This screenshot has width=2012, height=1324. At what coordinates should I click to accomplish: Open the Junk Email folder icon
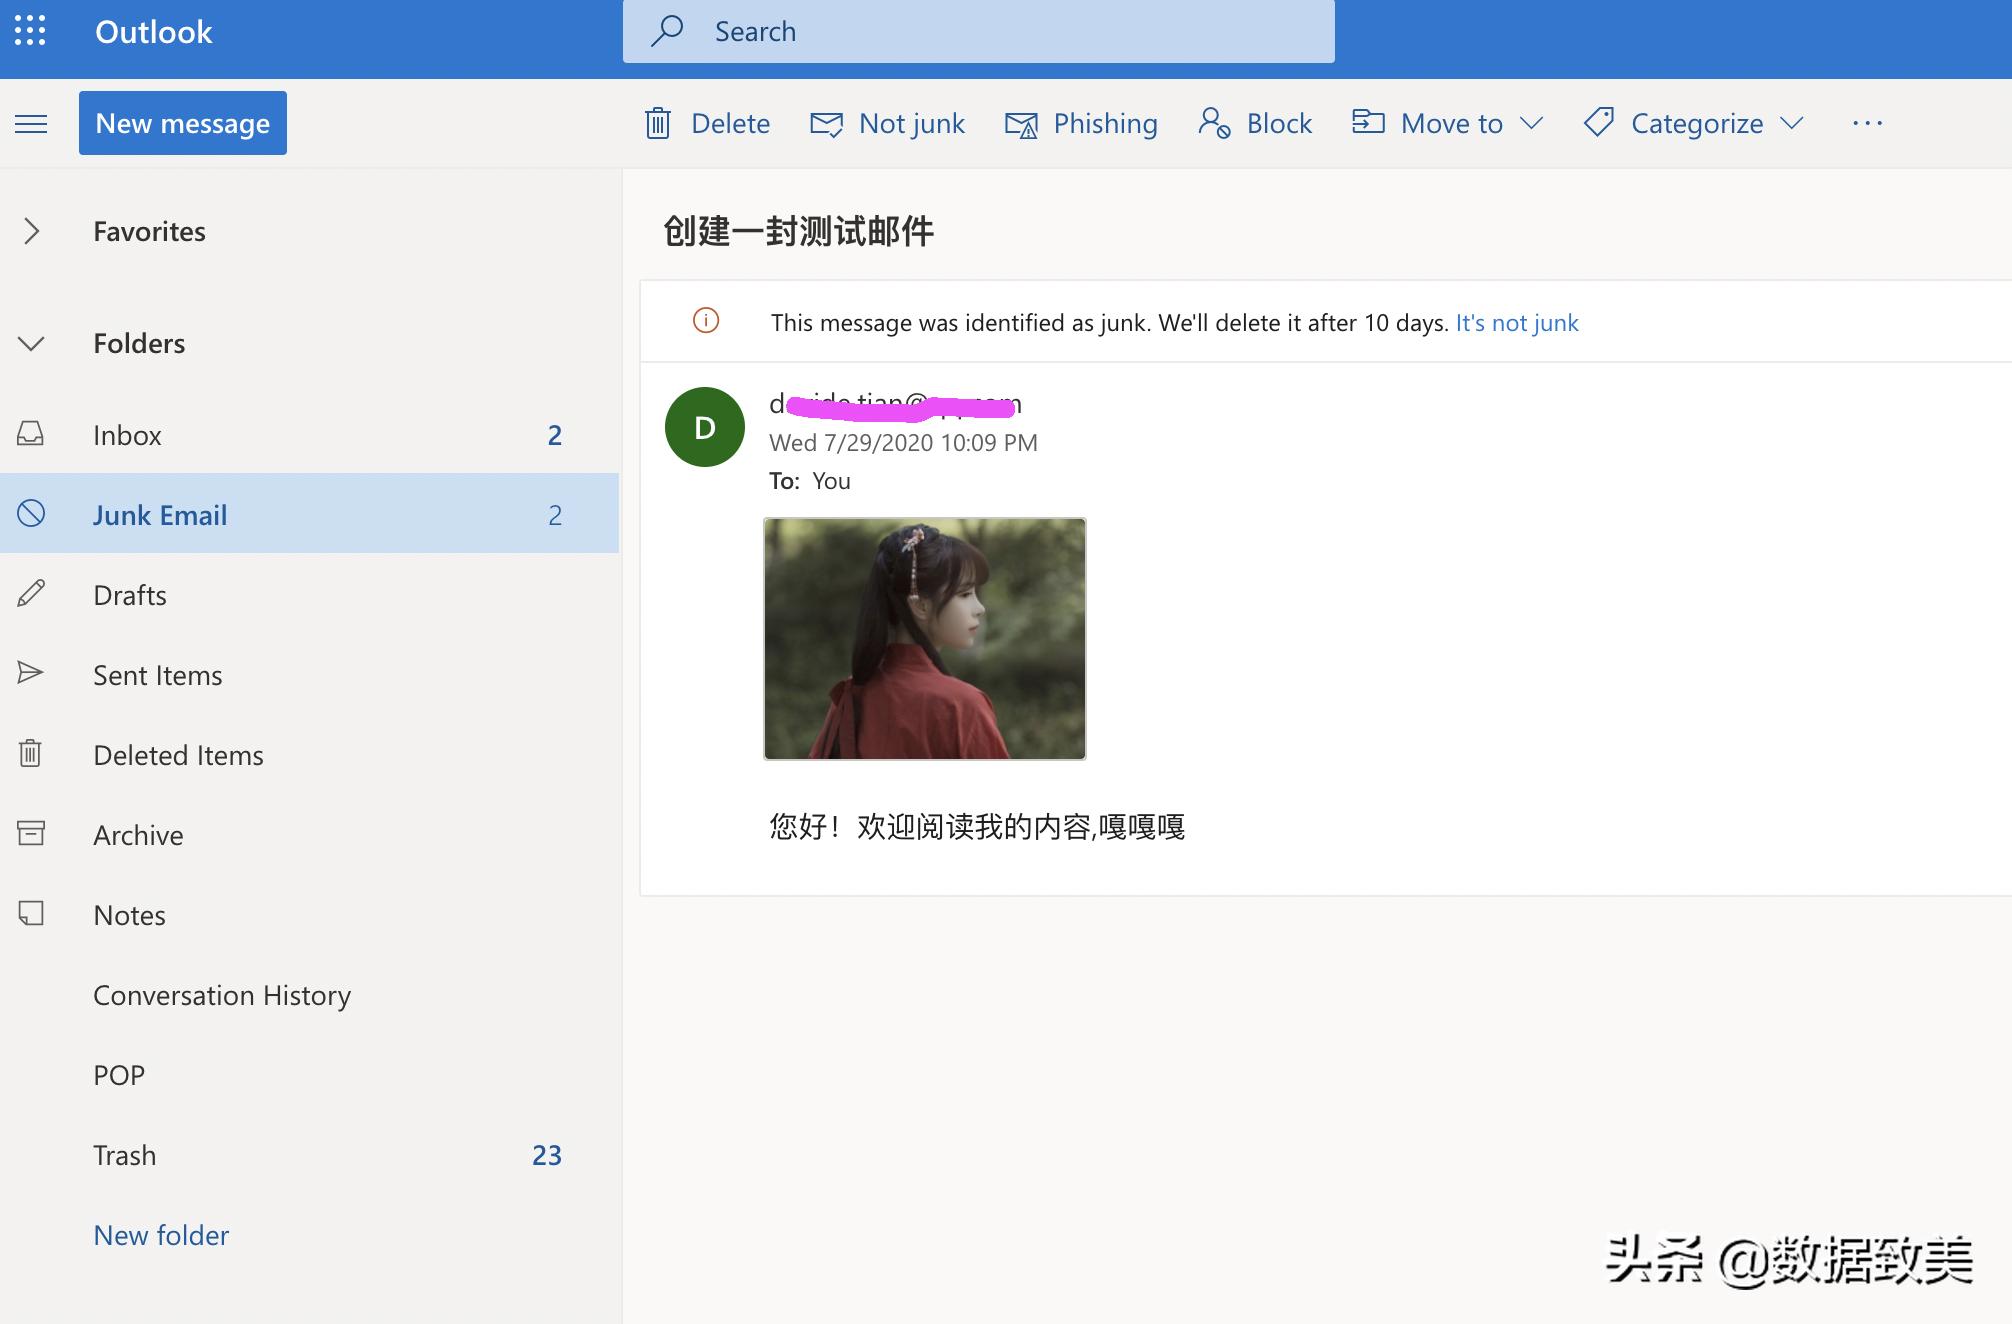(31, 514)
